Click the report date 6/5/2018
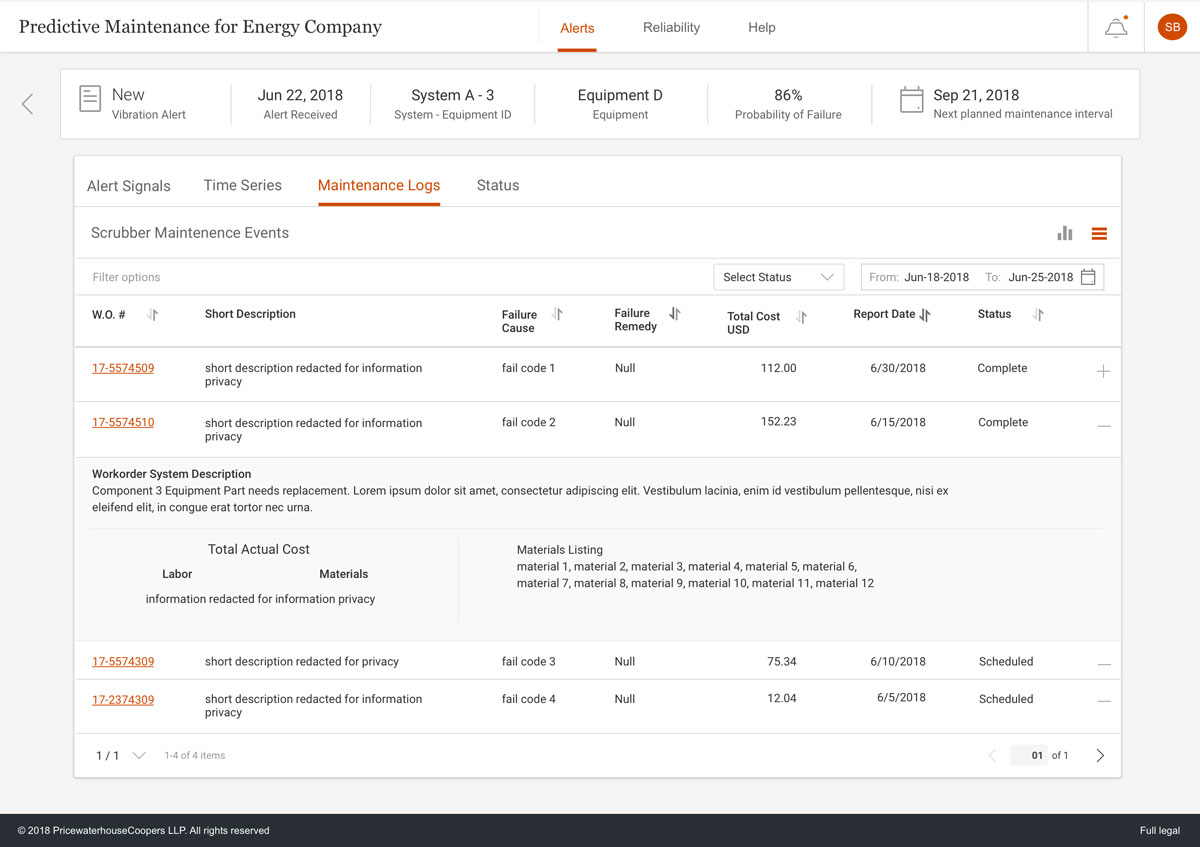Viewport: 1200px width, 847px height. click(901, 697)
